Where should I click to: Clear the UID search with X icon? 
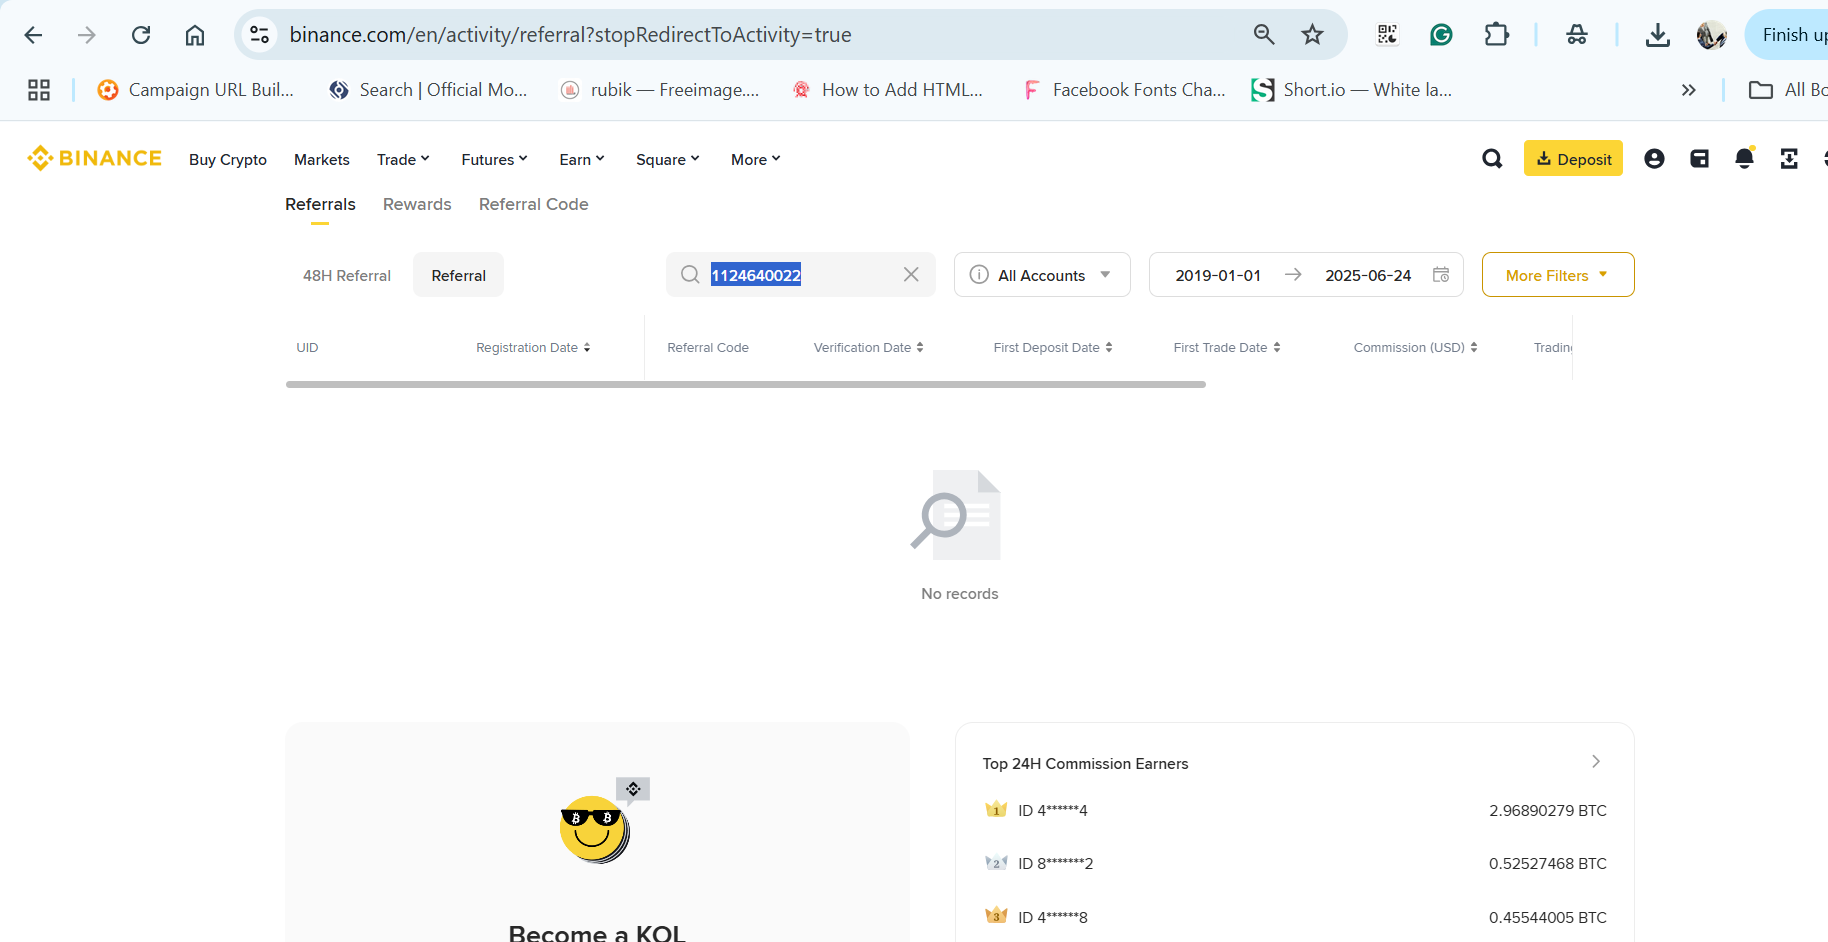pos(911,275)
